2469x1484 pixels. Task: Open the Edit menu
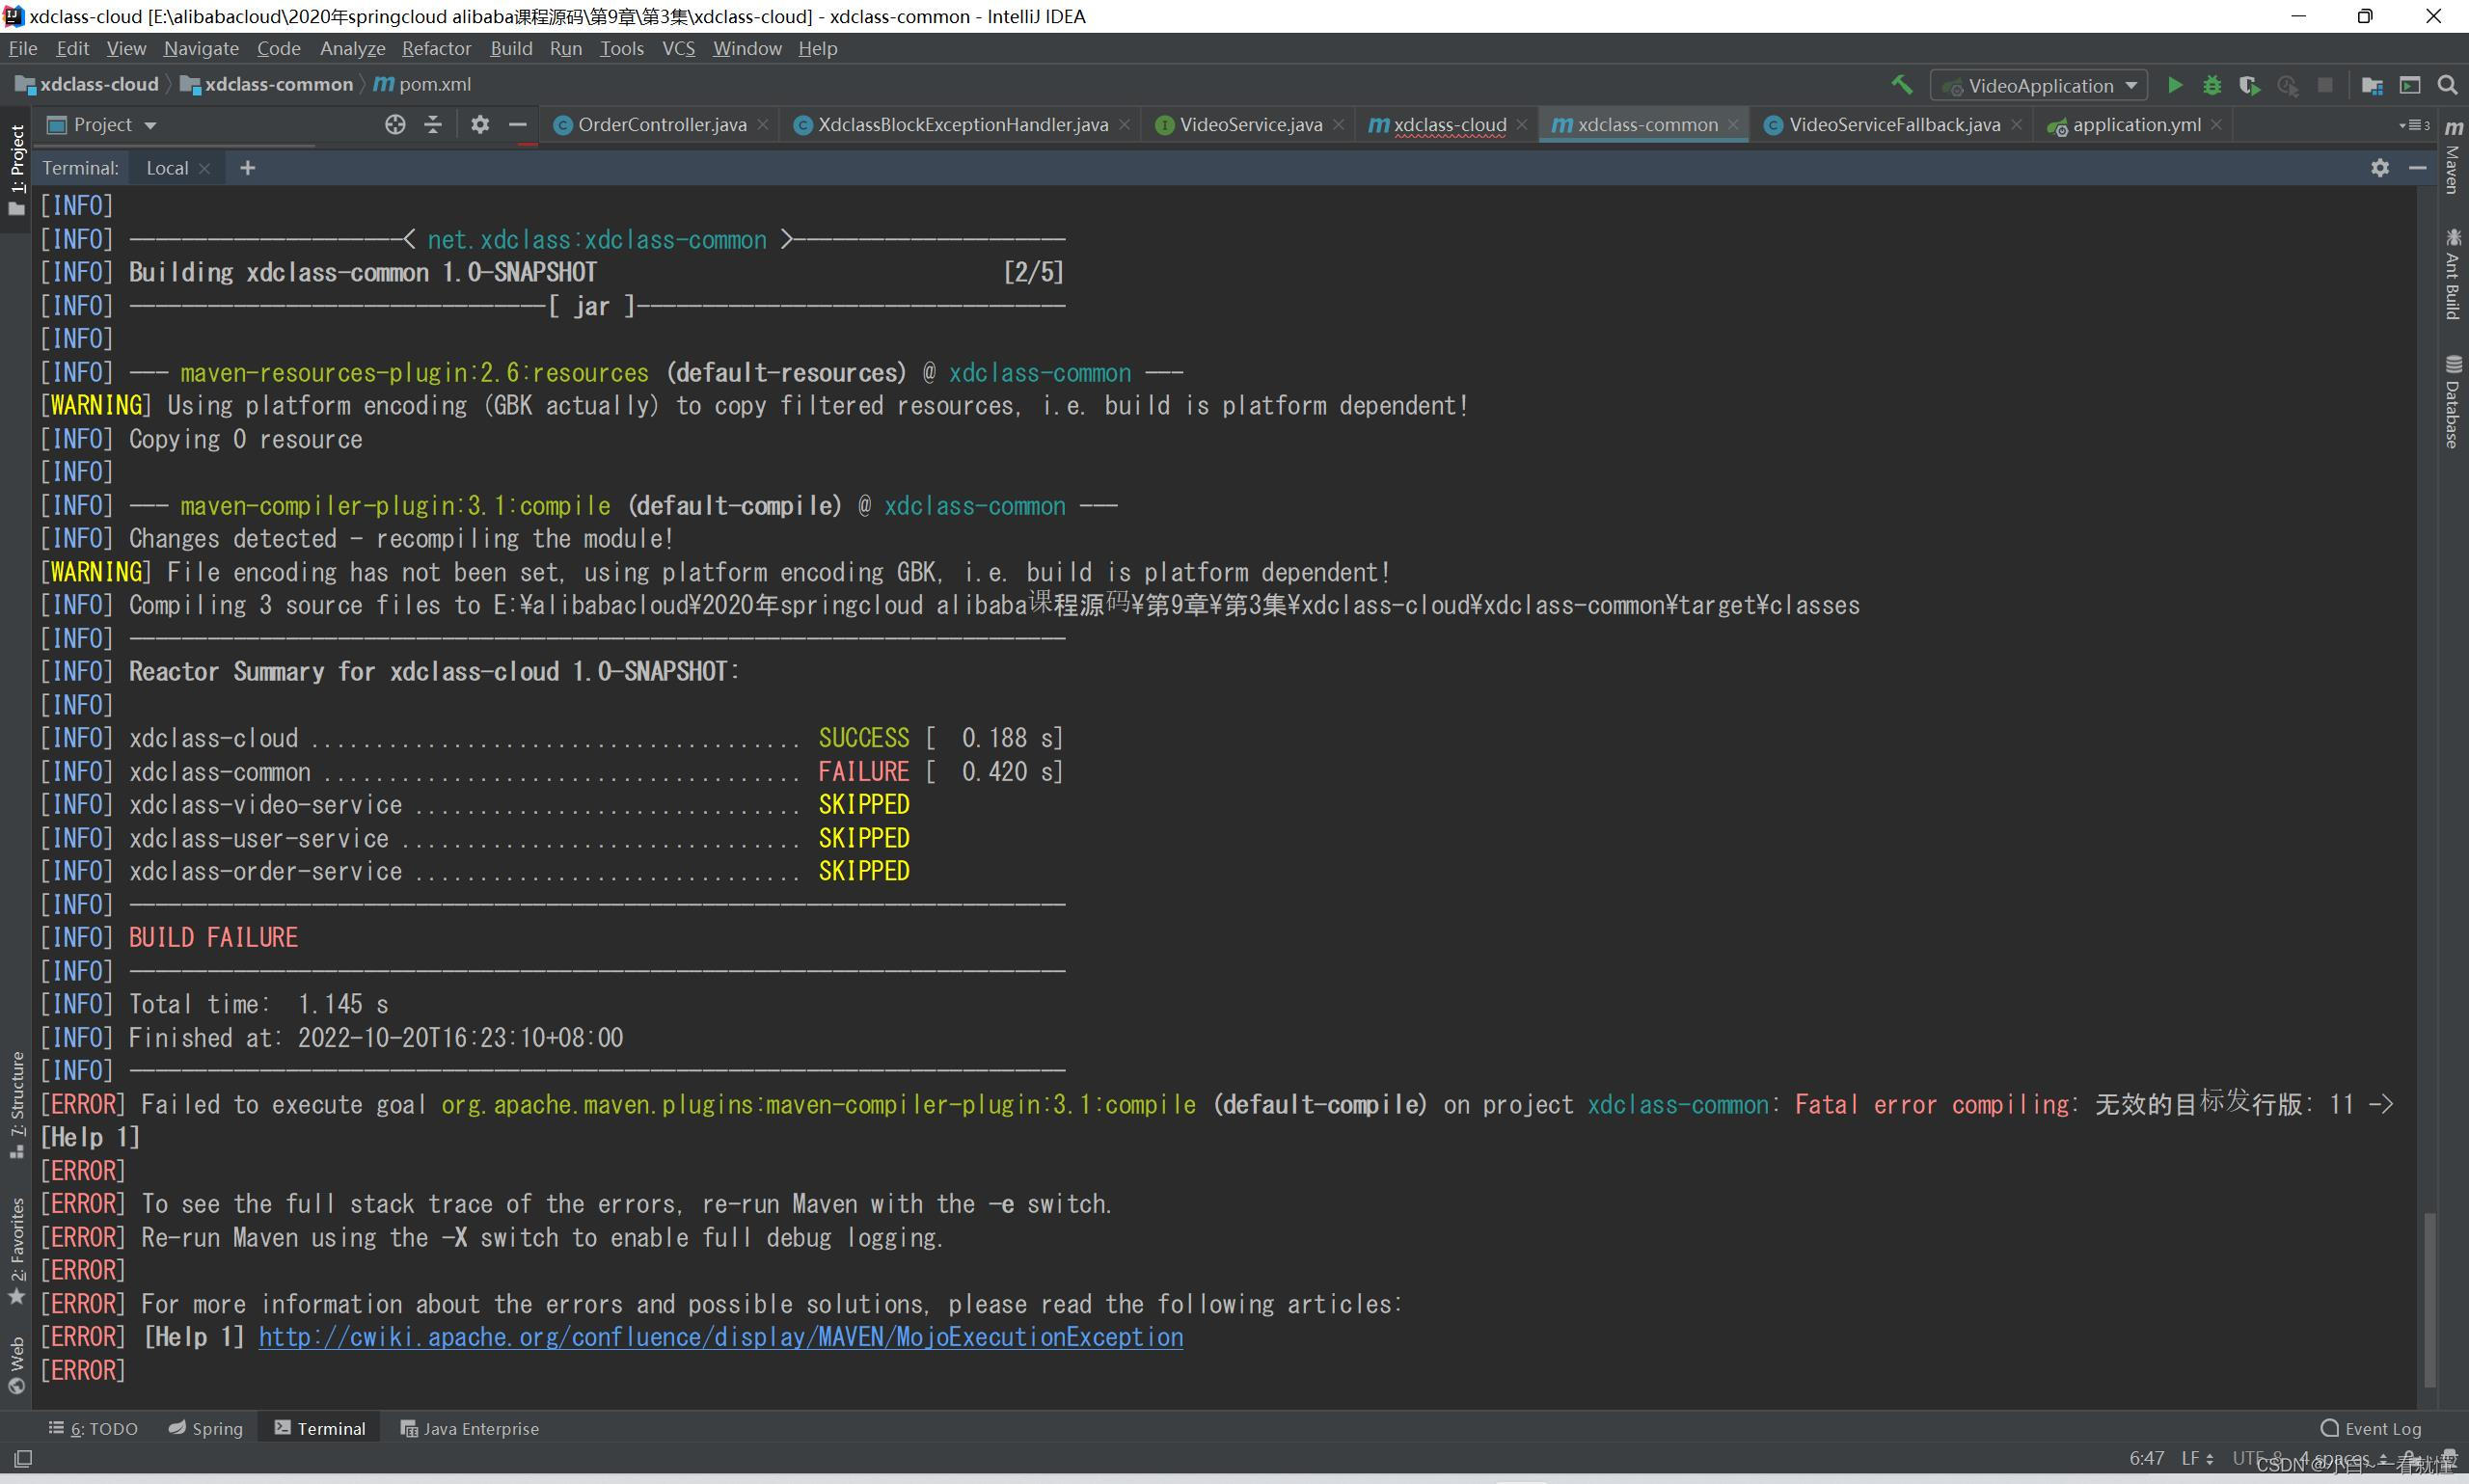(72, 48)
